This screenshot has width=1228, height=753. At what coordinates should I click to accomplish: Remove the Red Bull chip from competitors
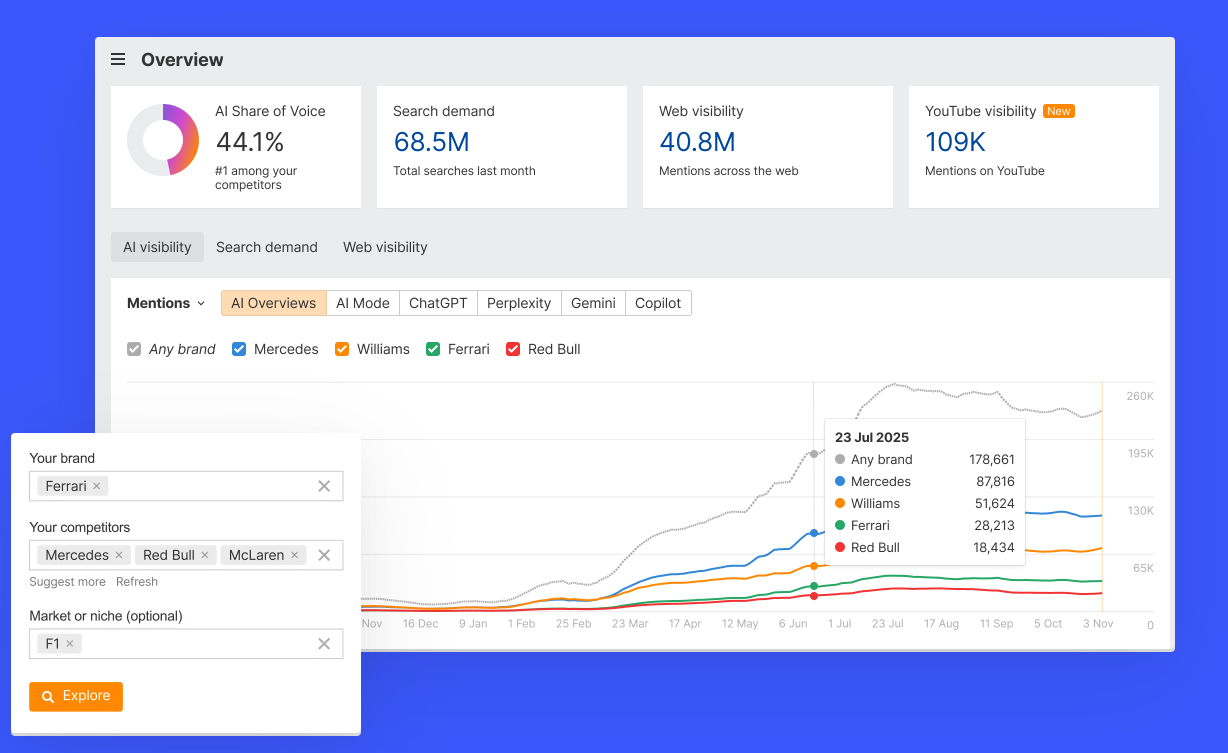pyautogui.click(x=207, y=555)
